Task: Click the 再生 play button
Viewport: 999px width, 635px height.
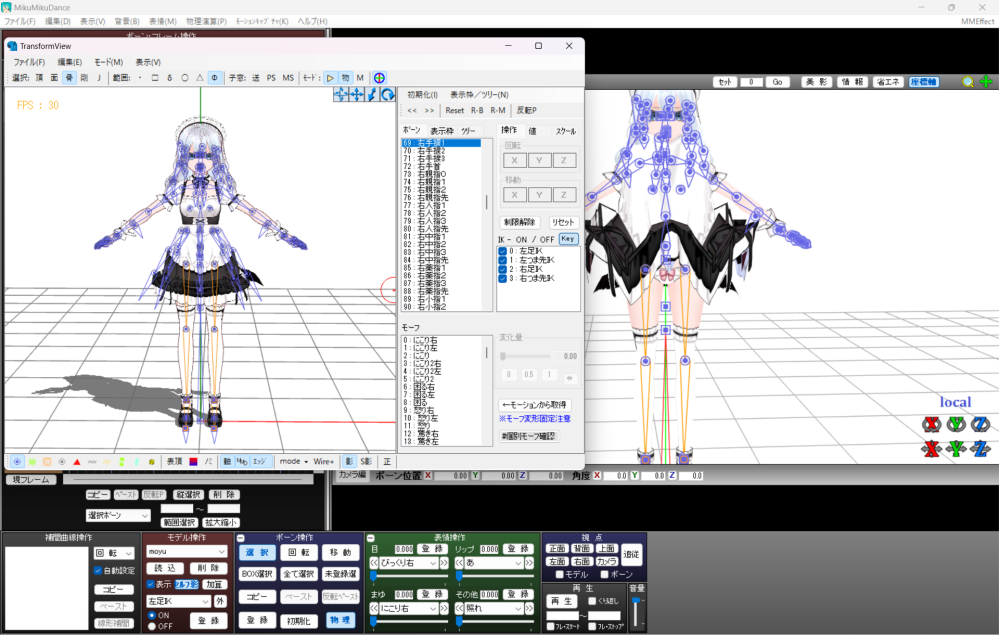Action: tap(561, 601)
